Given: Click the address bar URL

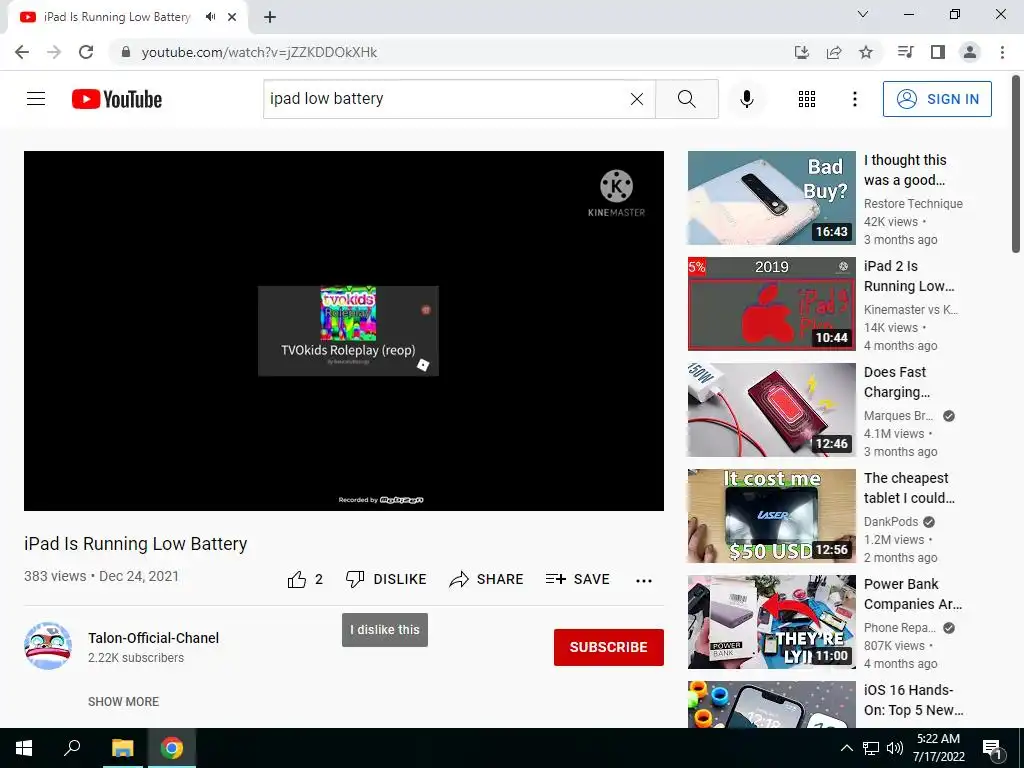Looking at the screenshot, I should [259, 52].
